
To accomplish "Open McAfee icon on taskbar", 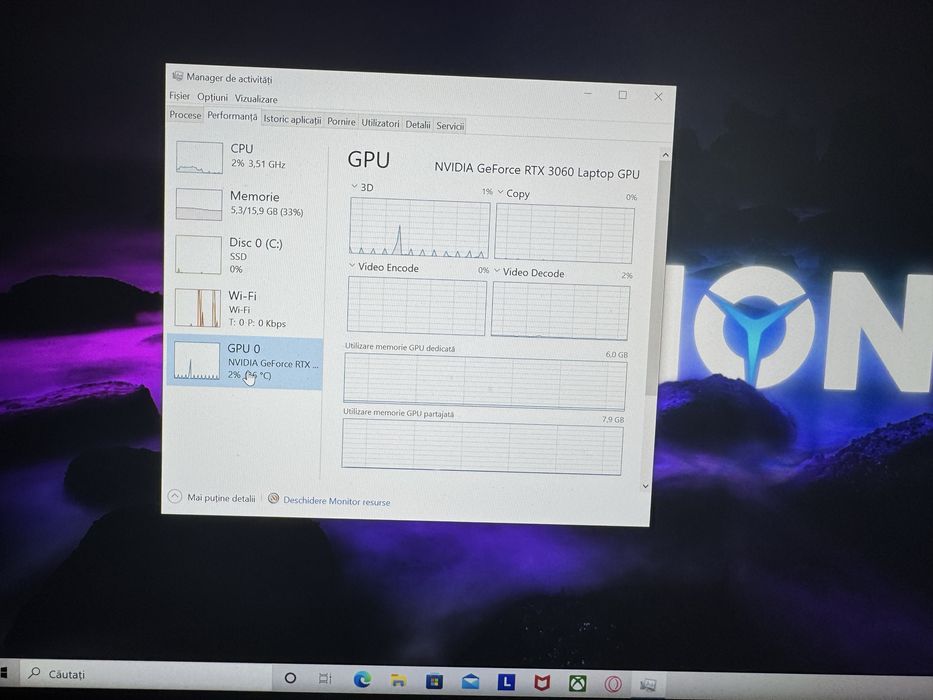I will click(x=541, y=683).
